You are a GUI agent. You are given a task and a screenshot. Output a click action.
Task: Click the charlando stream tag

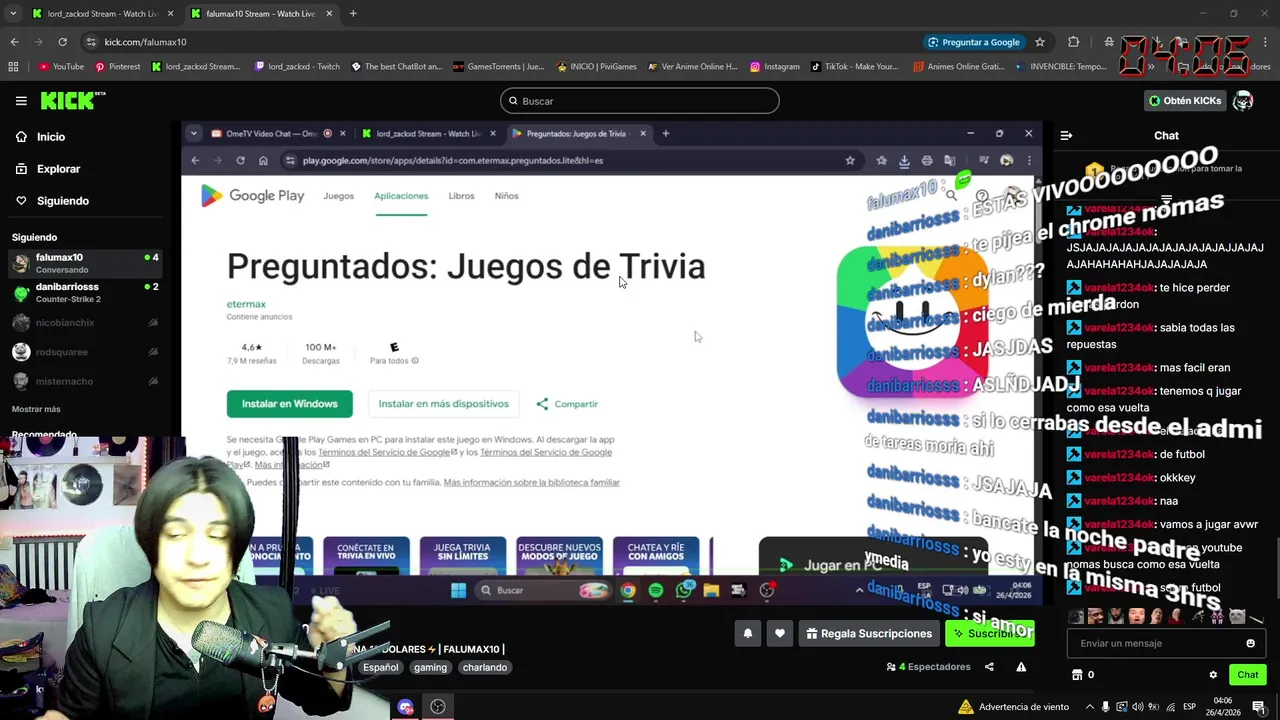point(484,667)
